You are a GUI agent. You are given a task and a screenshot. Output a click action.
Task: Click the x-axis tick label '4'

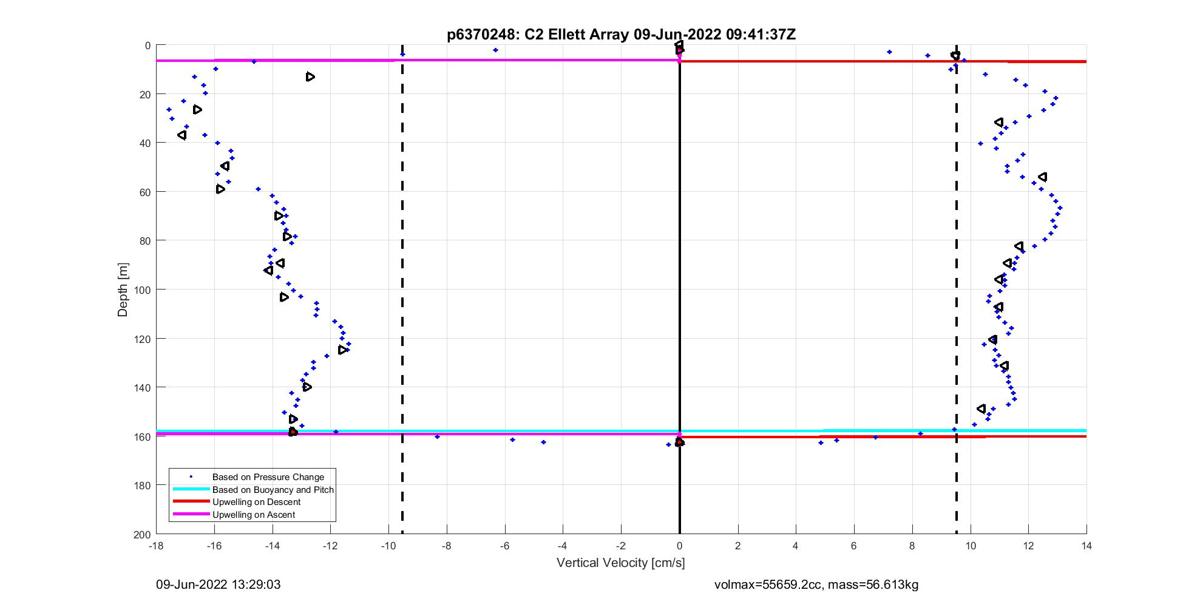coord(795,547)
